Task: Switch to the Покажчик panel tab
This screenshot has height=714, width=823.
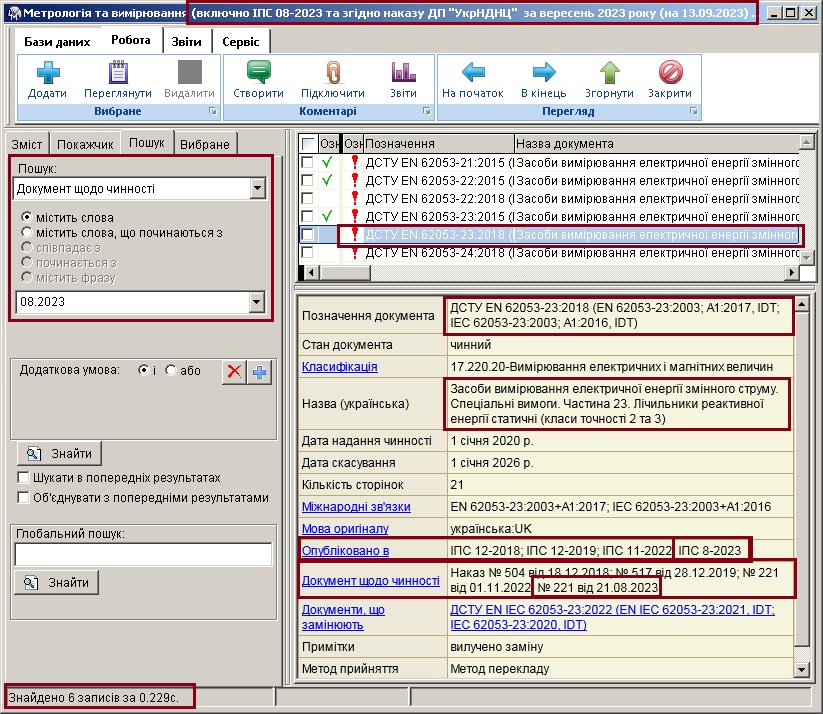Action: [85, 144]
